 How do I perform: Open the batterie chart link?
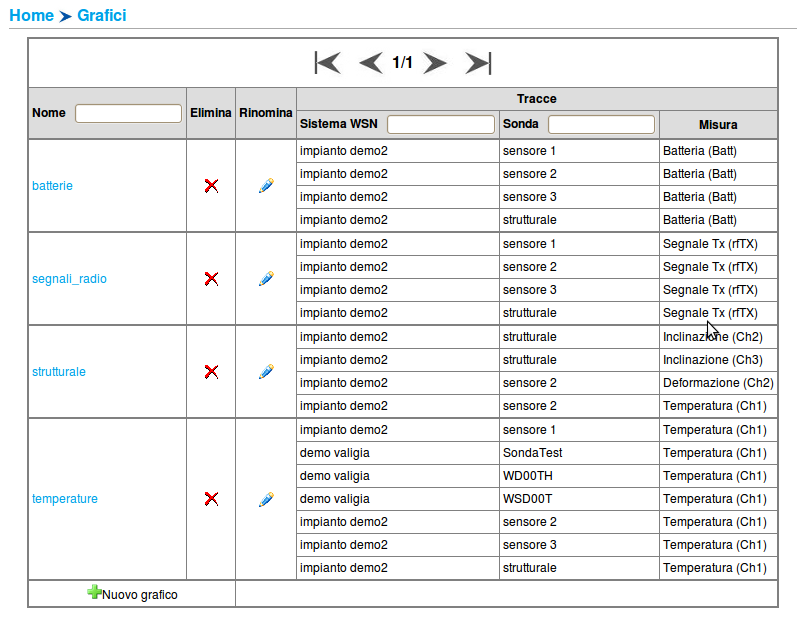[x=52, y=186]
